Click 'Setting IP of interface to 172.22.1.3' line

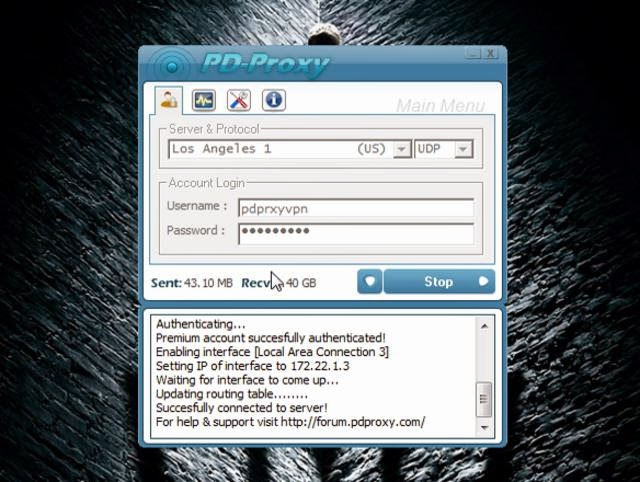tap(253, 366)
